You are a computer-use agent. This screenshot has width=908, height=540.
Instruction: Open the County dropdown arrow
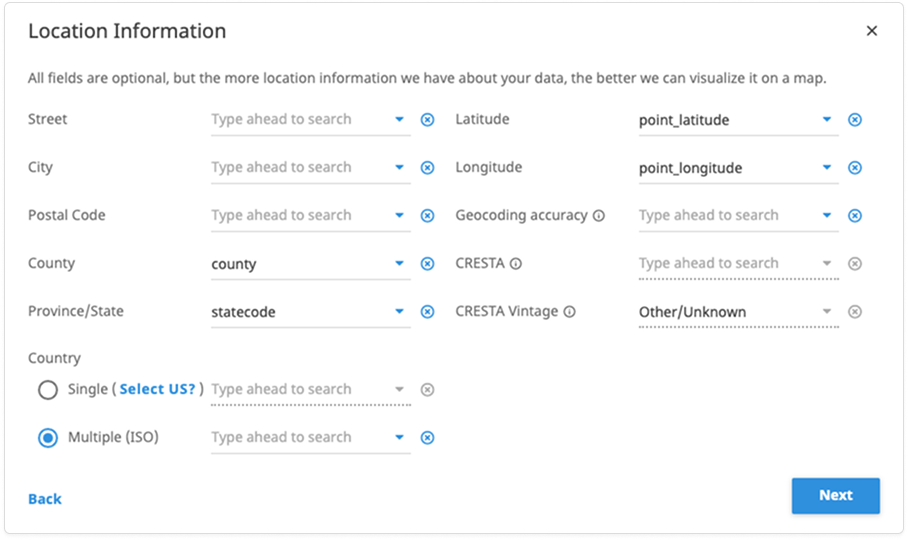[400, 263]
